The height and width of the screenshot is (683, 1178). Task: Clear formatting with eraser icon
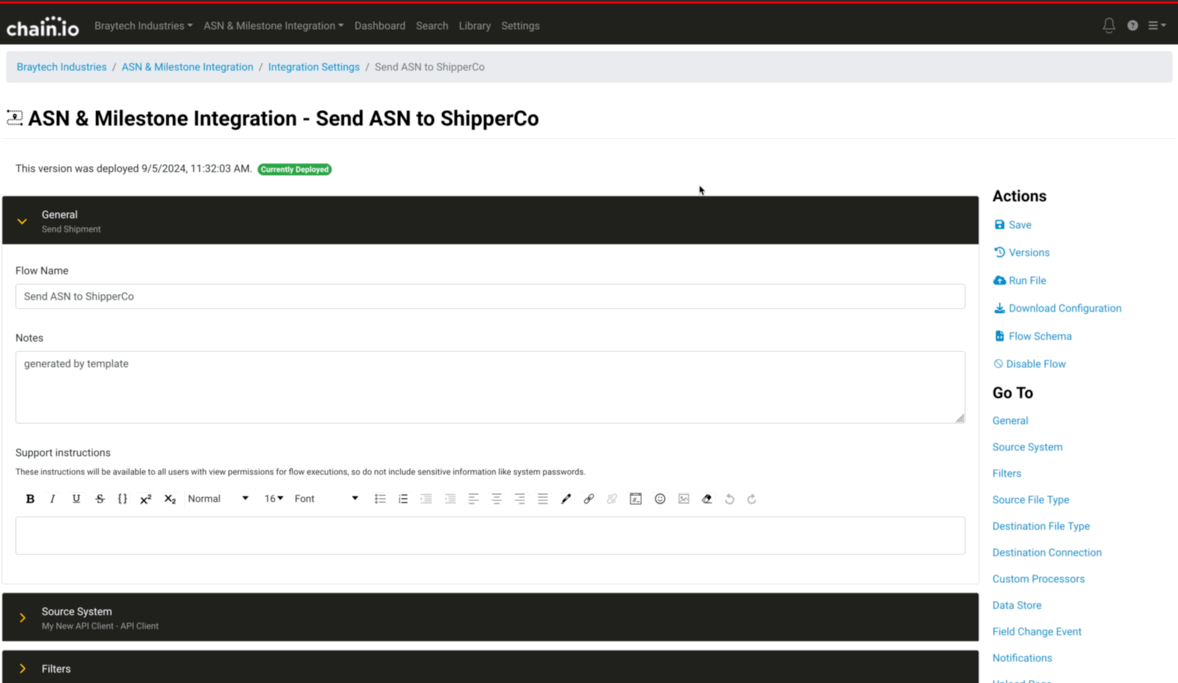click(x=707, y=499)
